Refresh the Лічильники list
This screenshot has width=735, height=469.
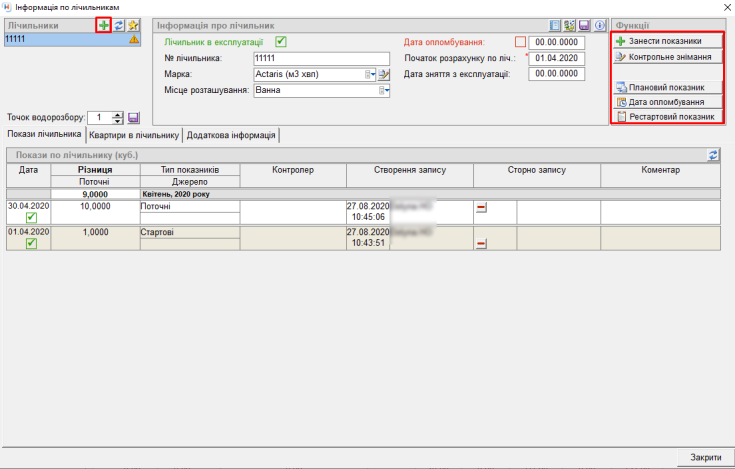[118, 24]
